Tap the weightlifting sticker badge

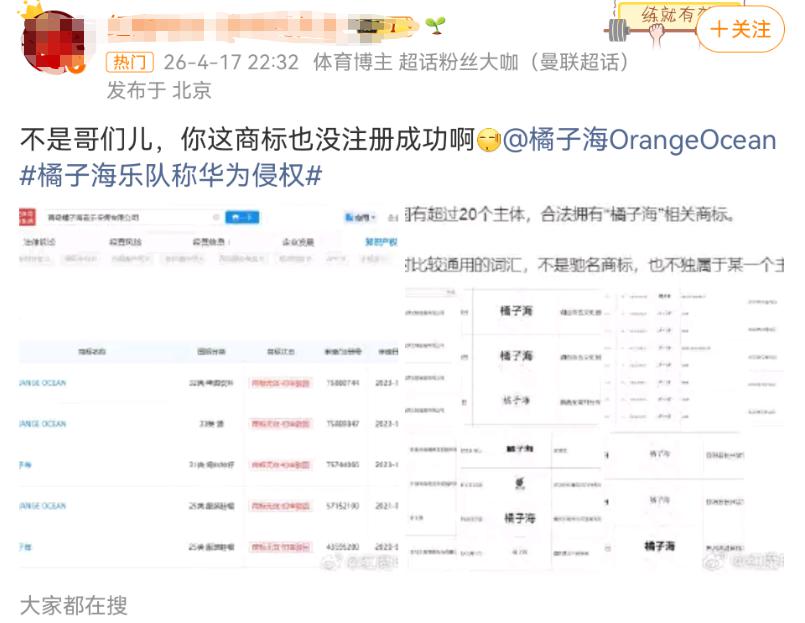click(660, 20)
